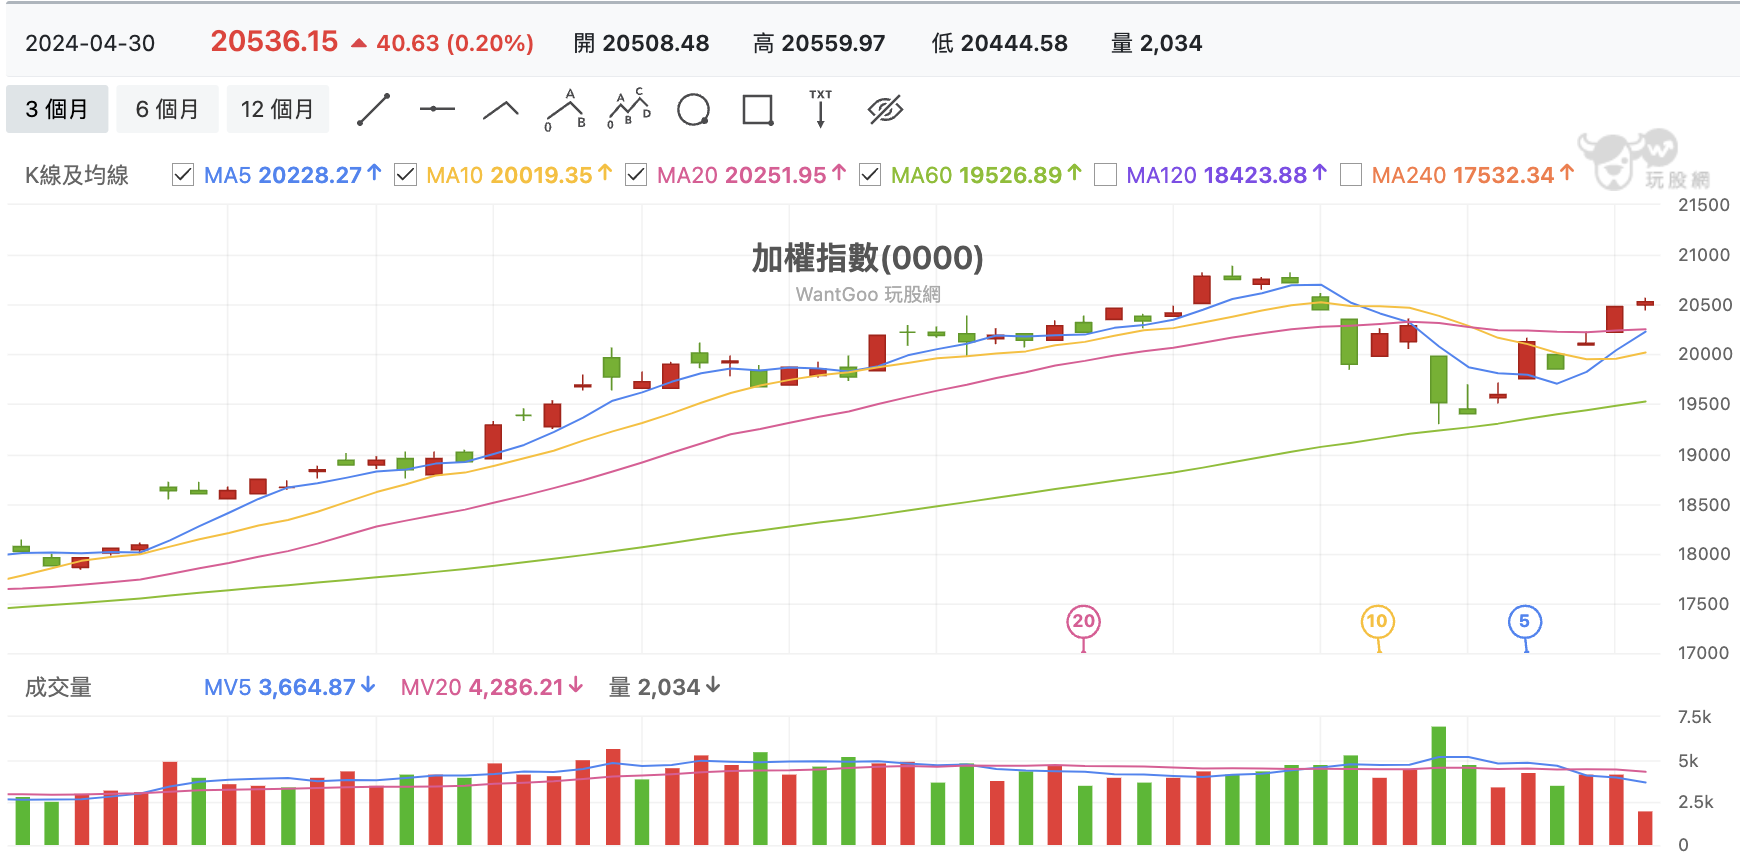
Task: Enable the MA240 moving average checkbox
Action: tap(1351, 175)
